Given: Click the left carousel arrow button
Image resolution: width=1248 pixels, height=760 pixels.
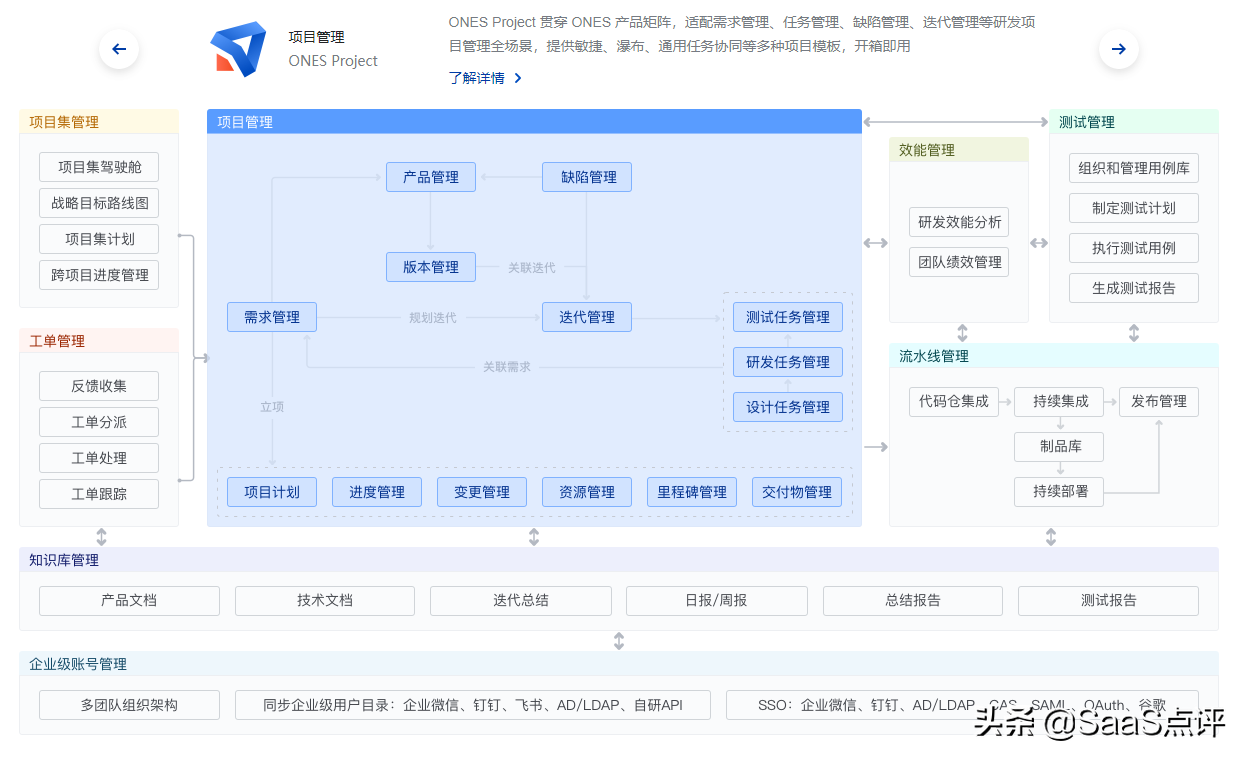Looking at the screenshot, I should coord(118,48).
